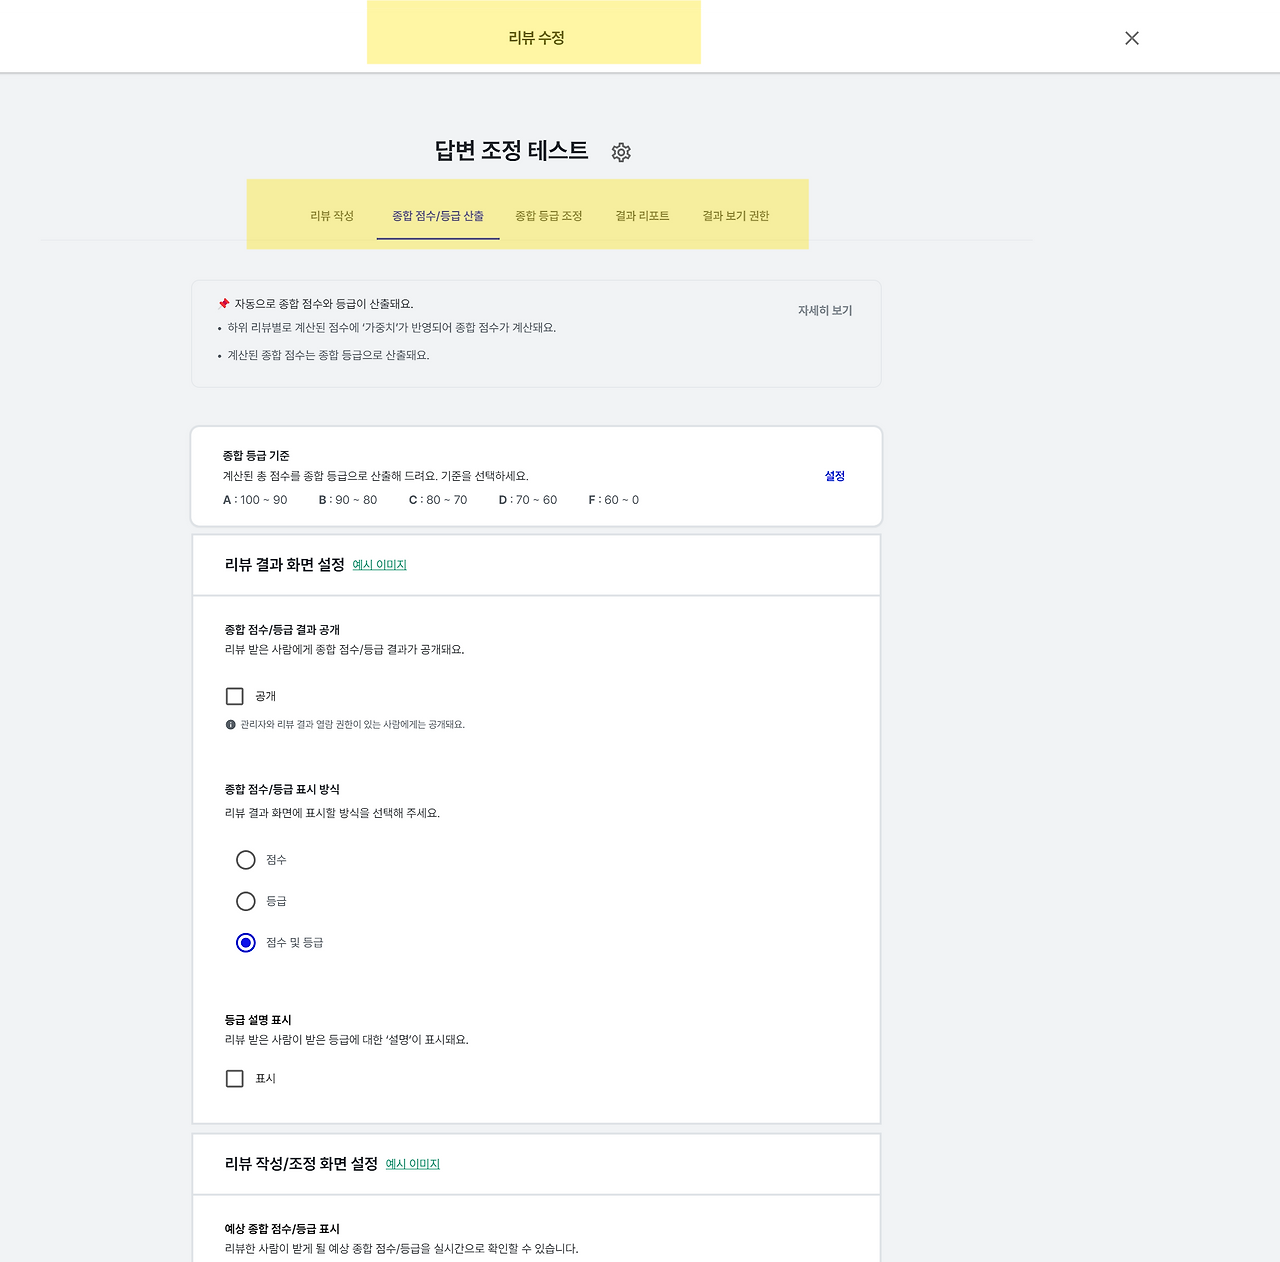
Task: Click the 종합 점수/등급 결과 공개 heading
Action: click(282, 630)
